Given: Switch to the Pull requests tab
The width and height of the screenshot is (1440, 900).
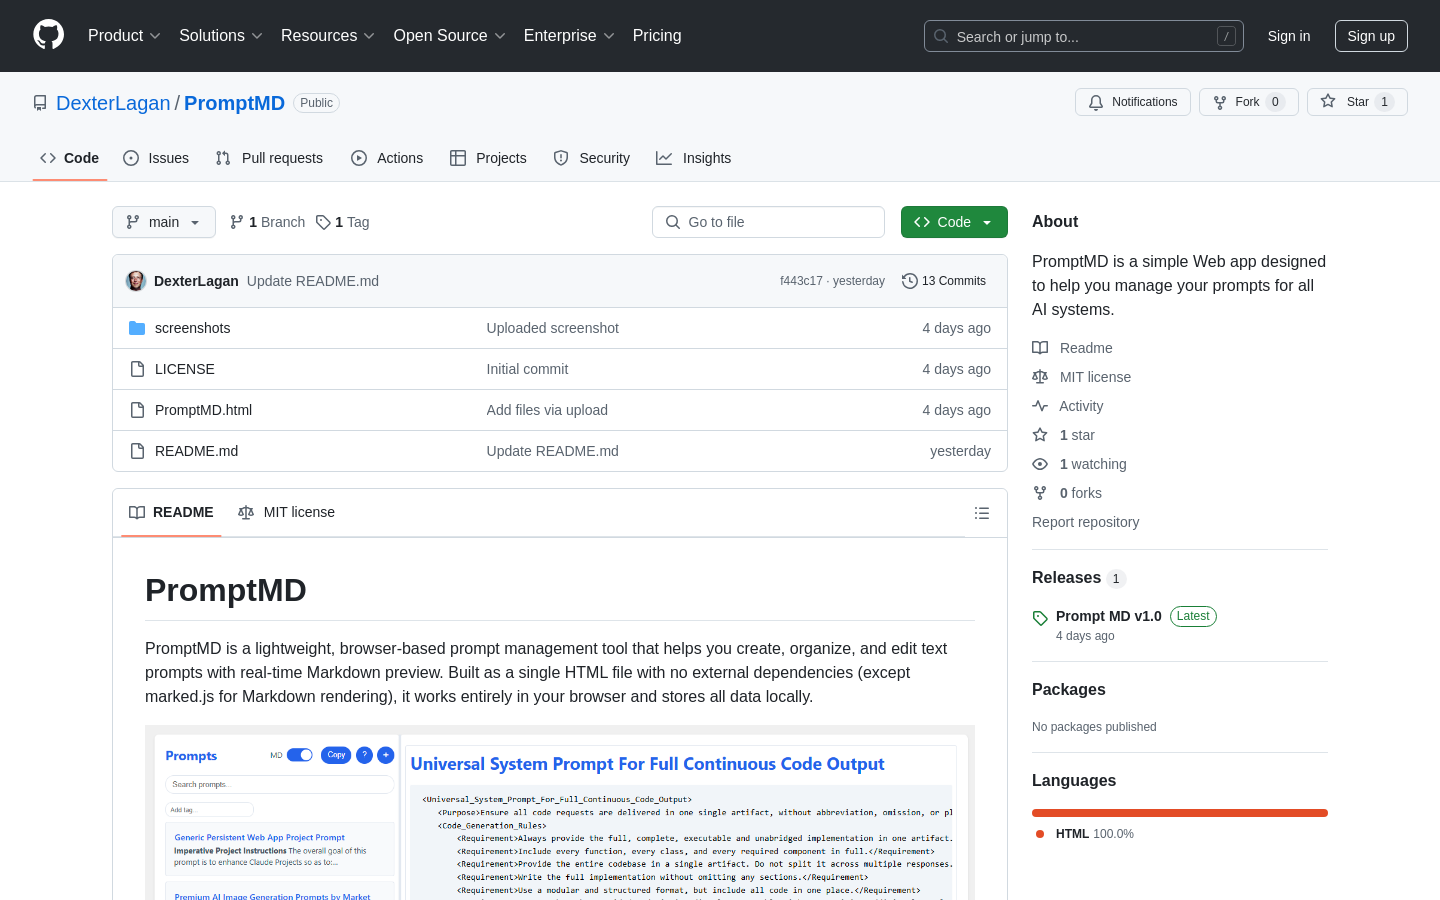Looking at the screenshot, I should (269, 158).
